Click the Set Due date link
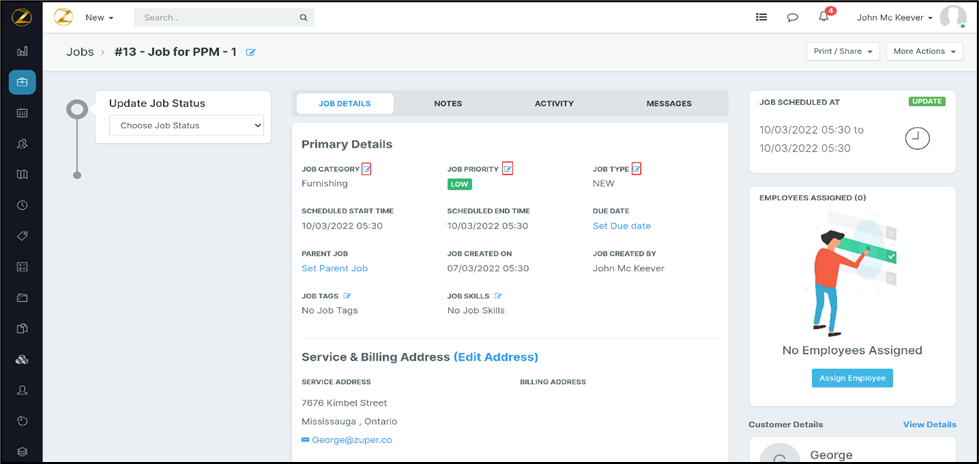 621,226
